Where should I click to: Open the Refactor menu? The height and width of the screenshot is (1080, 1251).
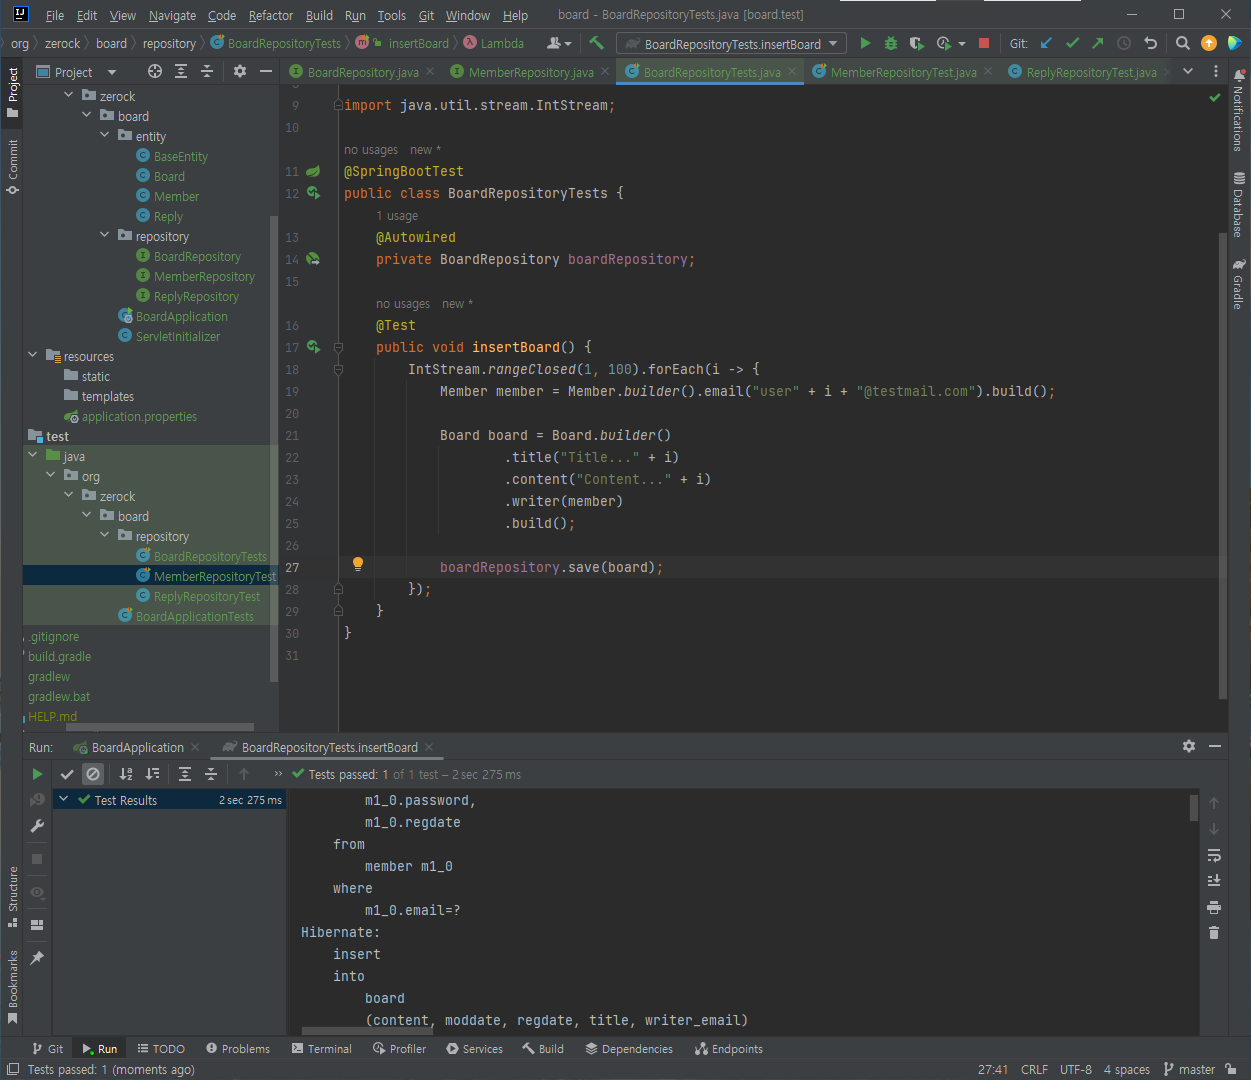coord(270,15)
